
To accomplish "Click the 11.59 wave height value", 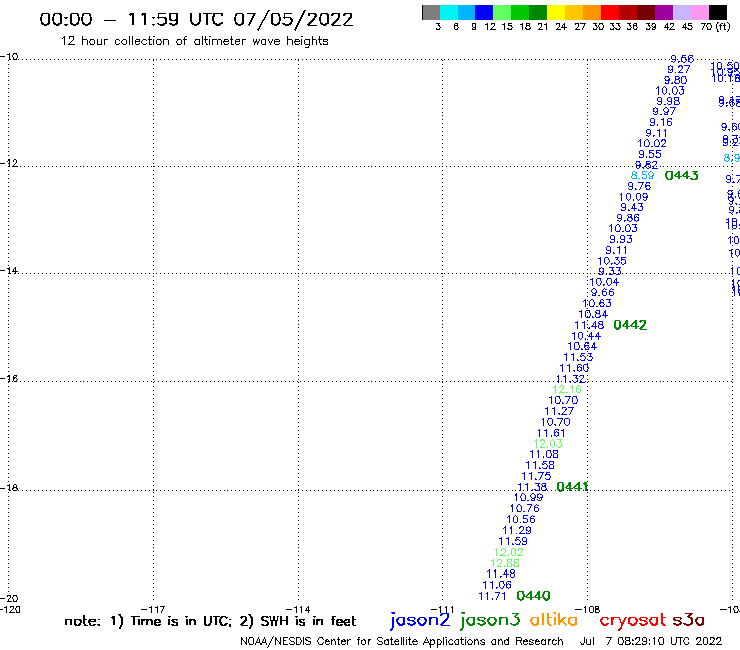I will pyautogui.click(x=513, y=541).
